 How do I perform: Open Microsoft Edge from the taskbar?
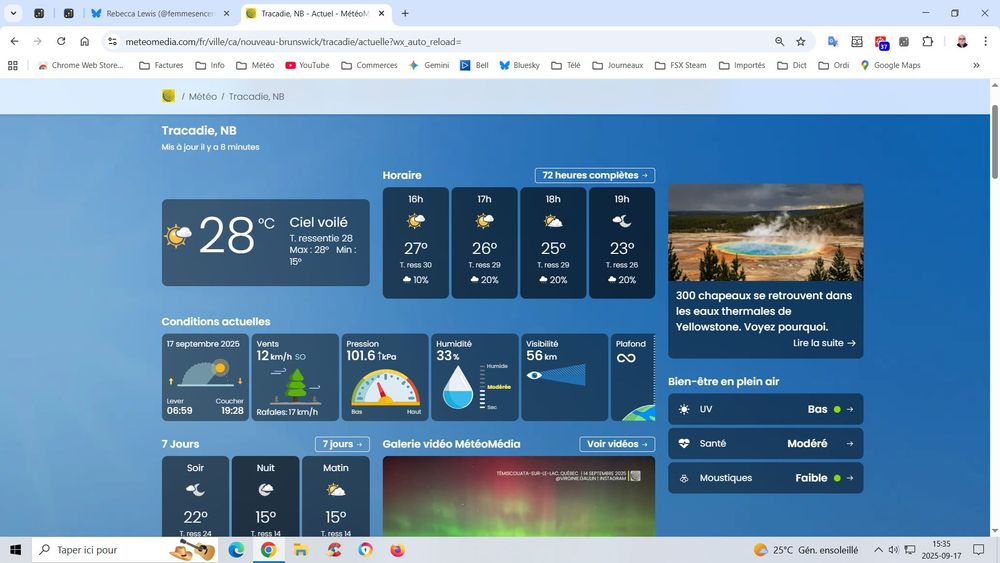pos(236,550)
